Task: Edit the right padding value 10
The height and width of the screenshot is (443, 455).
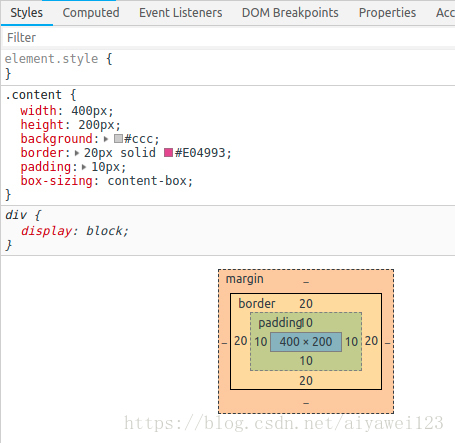Action: click(x=351, y=342)
